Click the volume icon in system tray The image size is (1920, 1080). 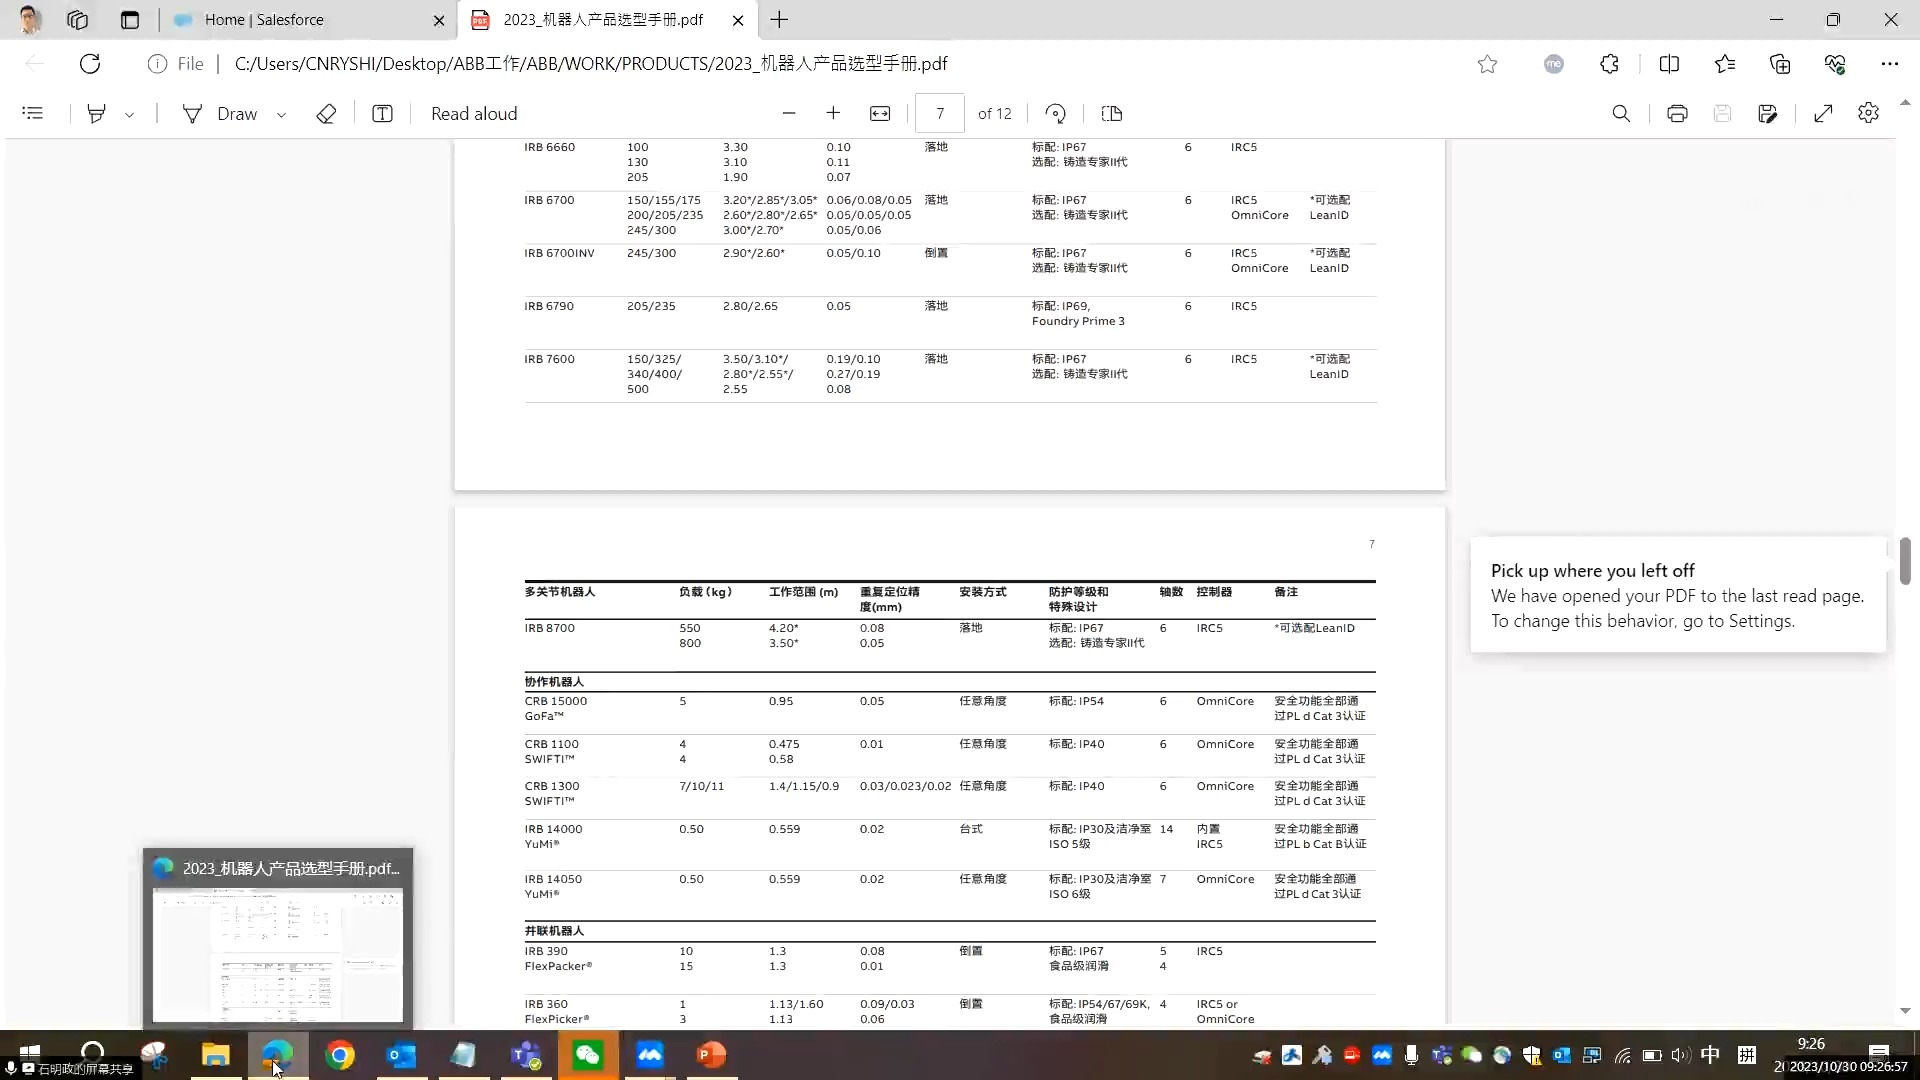1680,1055
